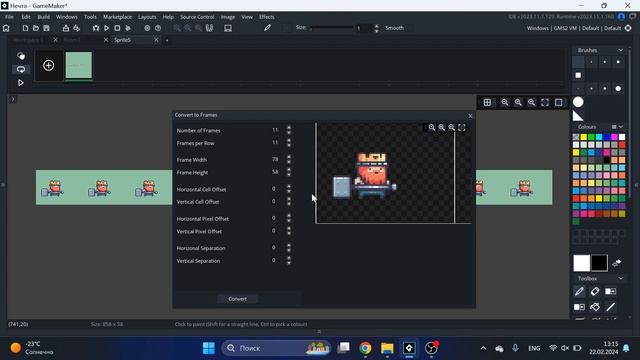The image size is (640, 360).
Task: Collapse the Colours panel chevron
Action: [621, 127]
